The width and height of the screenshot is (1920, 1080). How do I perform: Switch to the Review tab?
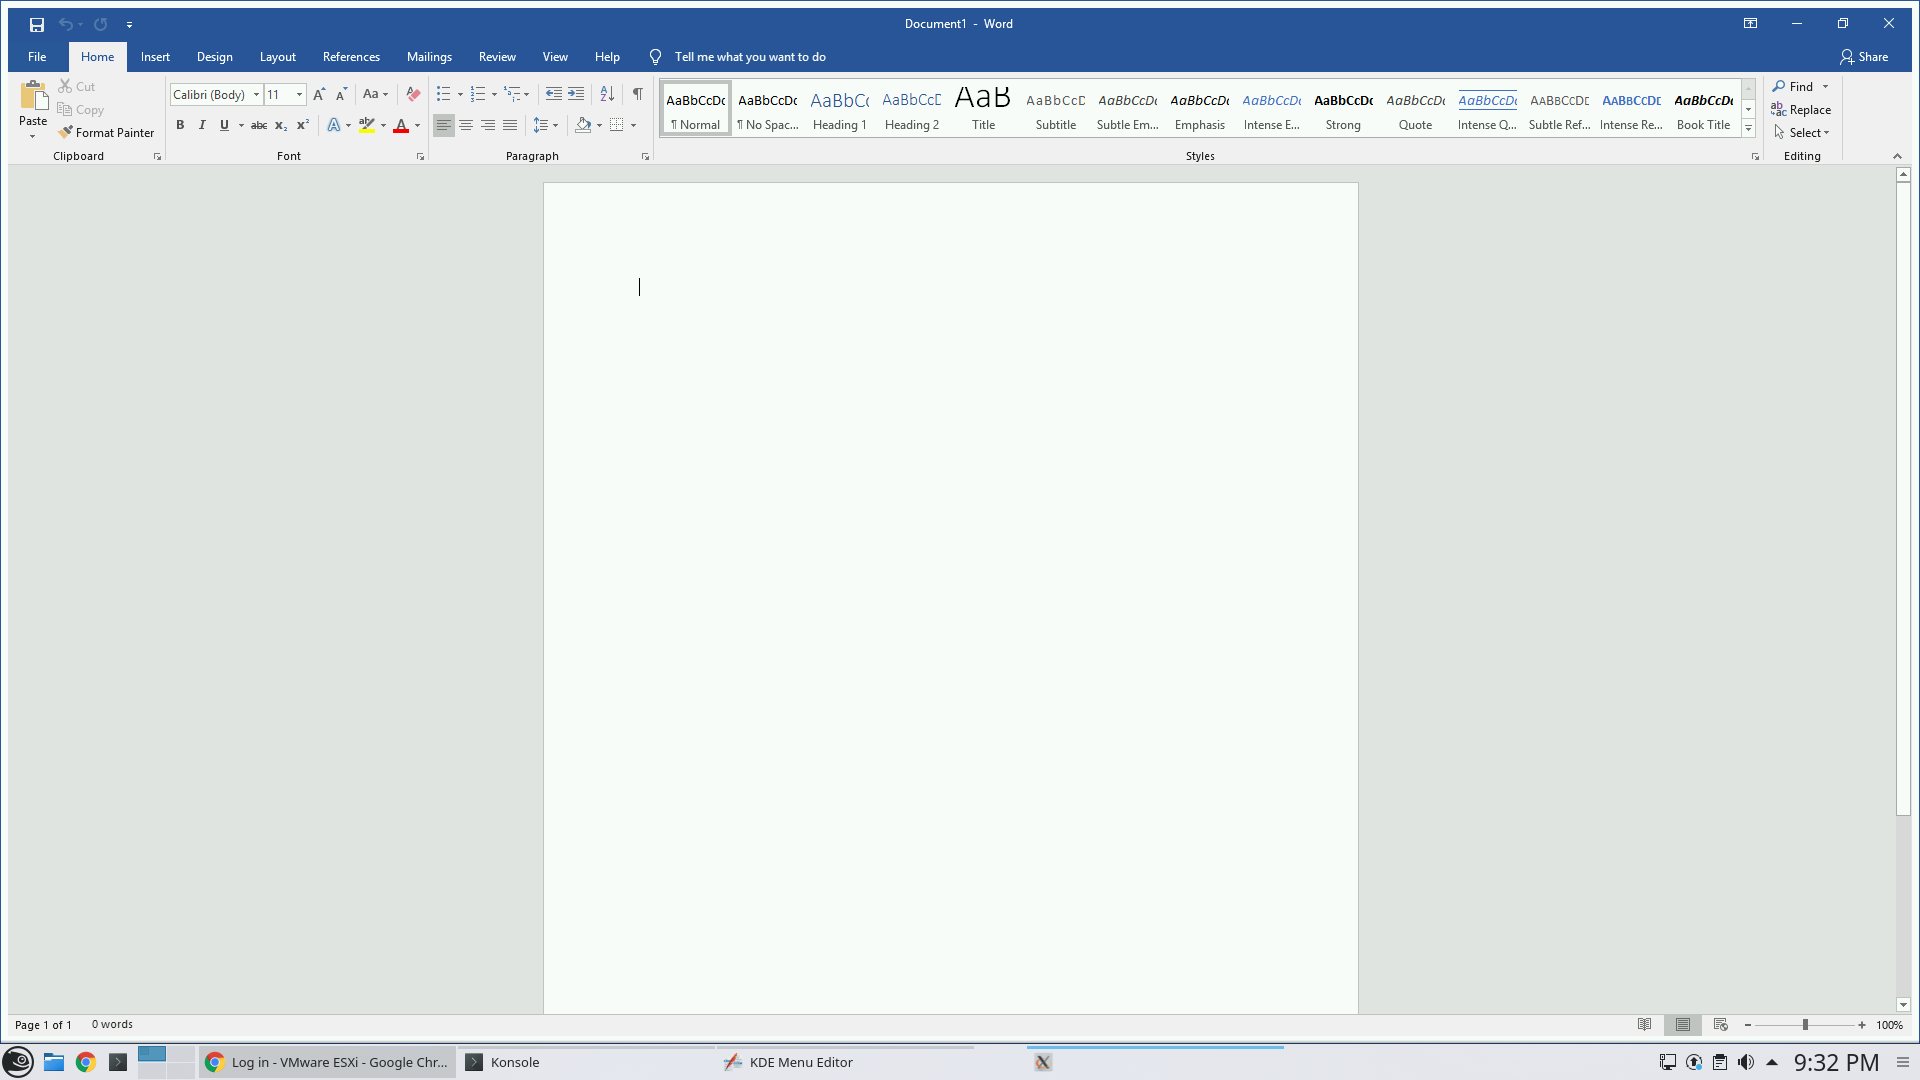pyautogui.click(x=497, y=57)
